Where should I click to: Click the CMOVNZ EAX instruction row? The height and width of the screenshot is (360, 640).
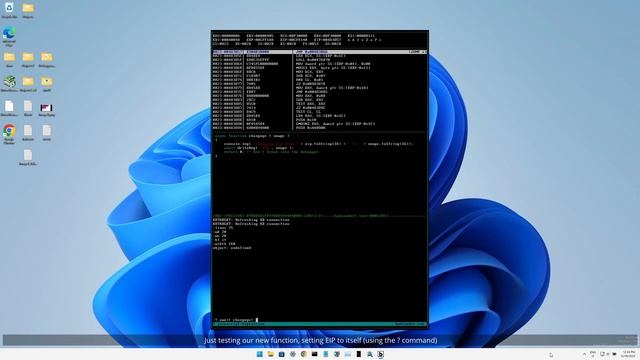point(336,124)
